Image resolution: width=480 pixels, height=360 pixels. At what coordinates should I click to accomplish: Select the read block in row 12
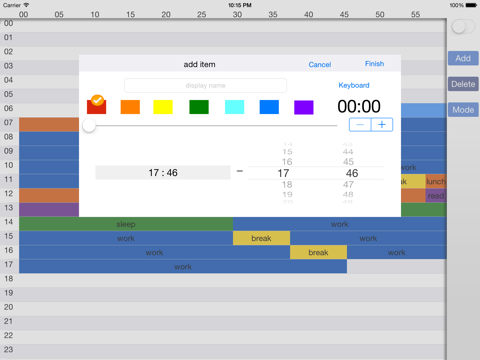click(436, 196)
